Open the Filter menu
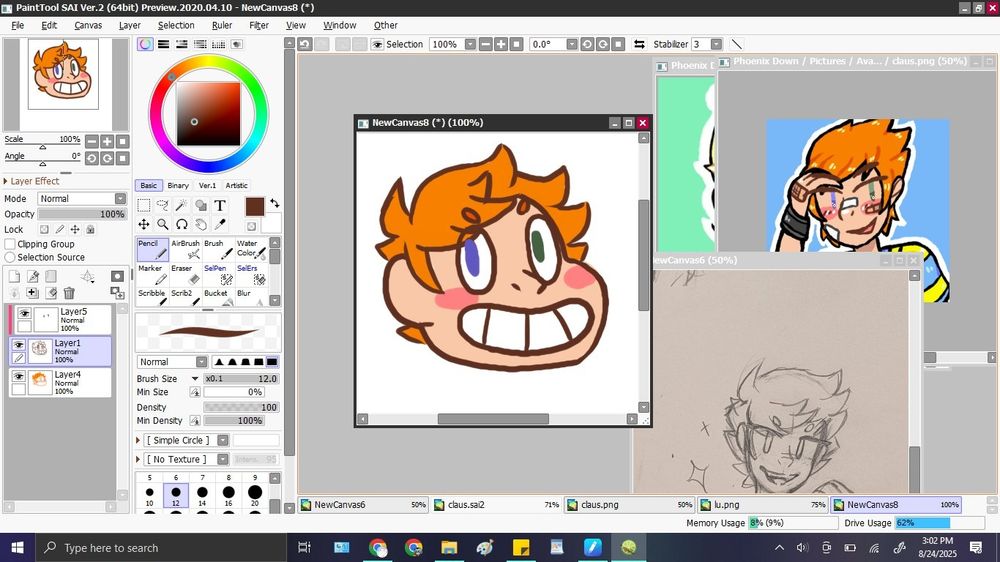Viewport: 1000px width, 562px height. pos(258,25)
